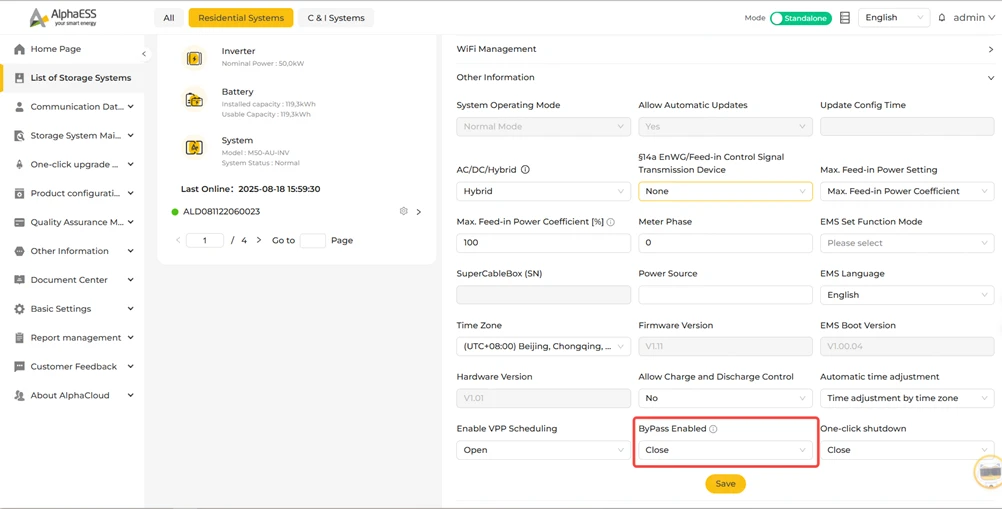Viewport: 1002px width, 509px height.
Task: Open the EMS Set Function Mode dropdown
Action: [907, 243]
